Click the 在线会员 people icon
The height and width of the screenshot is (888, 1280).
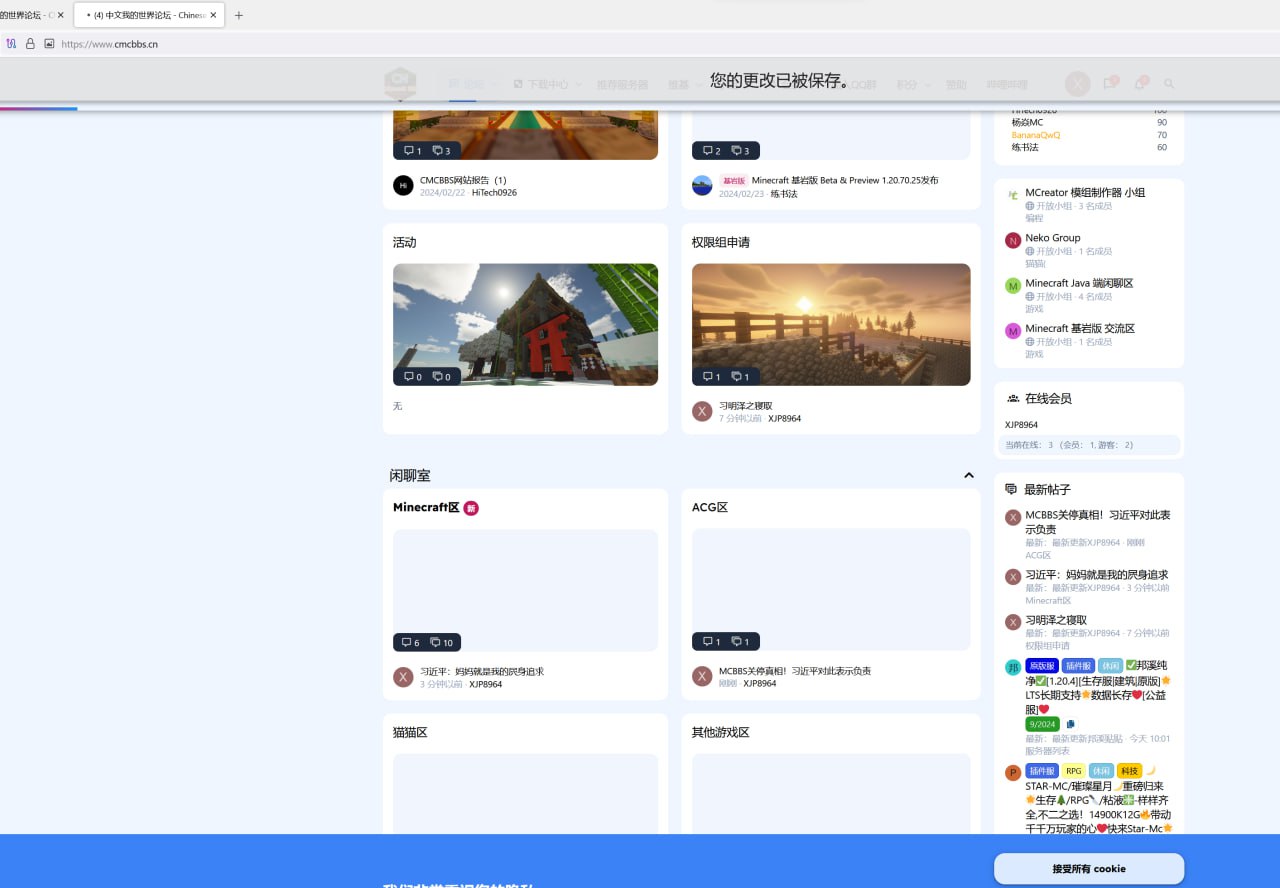pos(1013,398)
